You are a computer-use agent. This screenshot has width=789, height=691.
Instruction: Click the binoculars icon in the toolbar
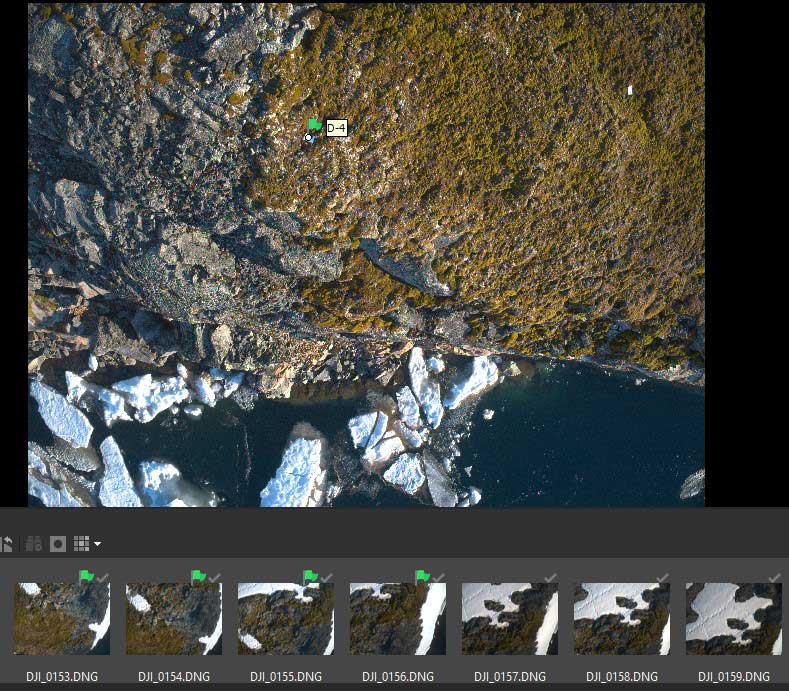click(33, 544)
